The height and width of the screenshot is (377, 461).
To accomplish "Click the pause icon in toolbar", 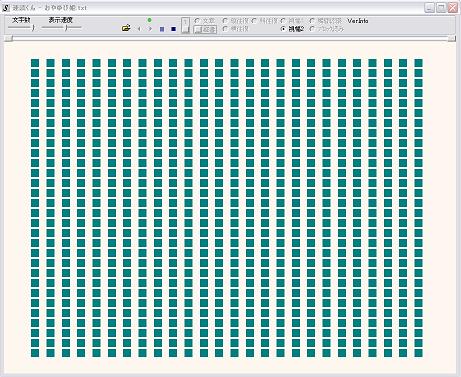I will tap(162, 29).
